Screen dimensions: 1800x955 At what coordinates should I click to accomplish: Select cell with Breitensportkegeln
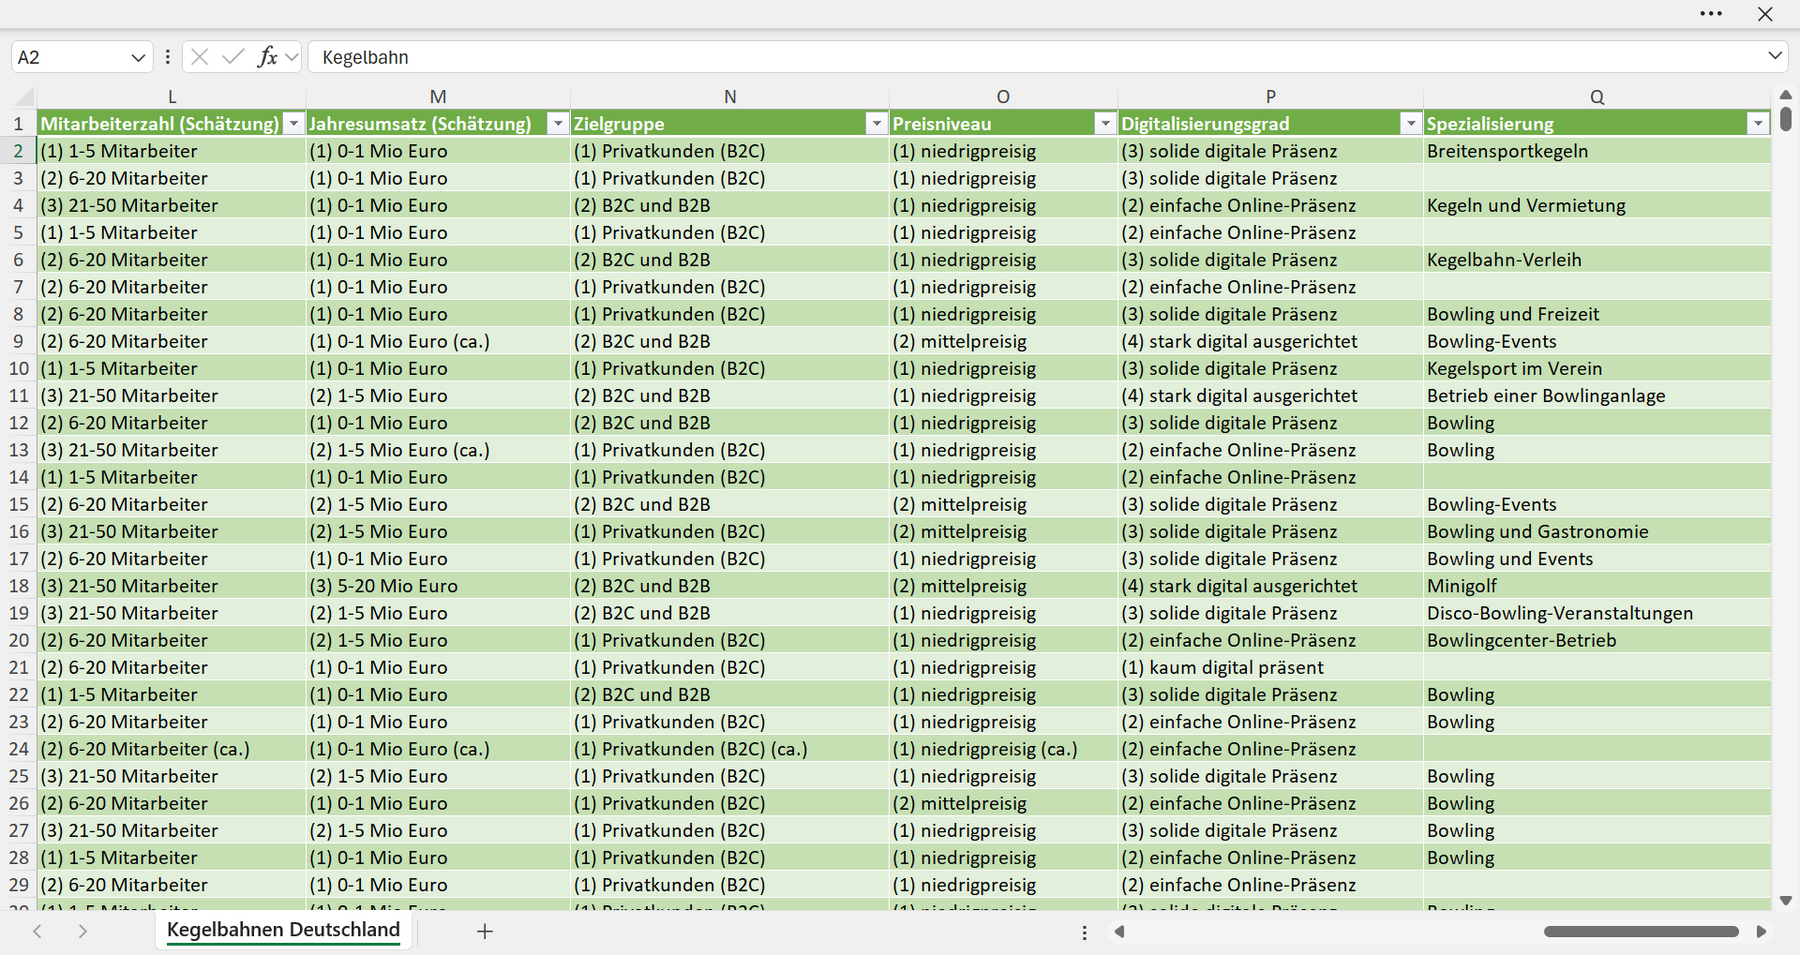coord(1597,151)
